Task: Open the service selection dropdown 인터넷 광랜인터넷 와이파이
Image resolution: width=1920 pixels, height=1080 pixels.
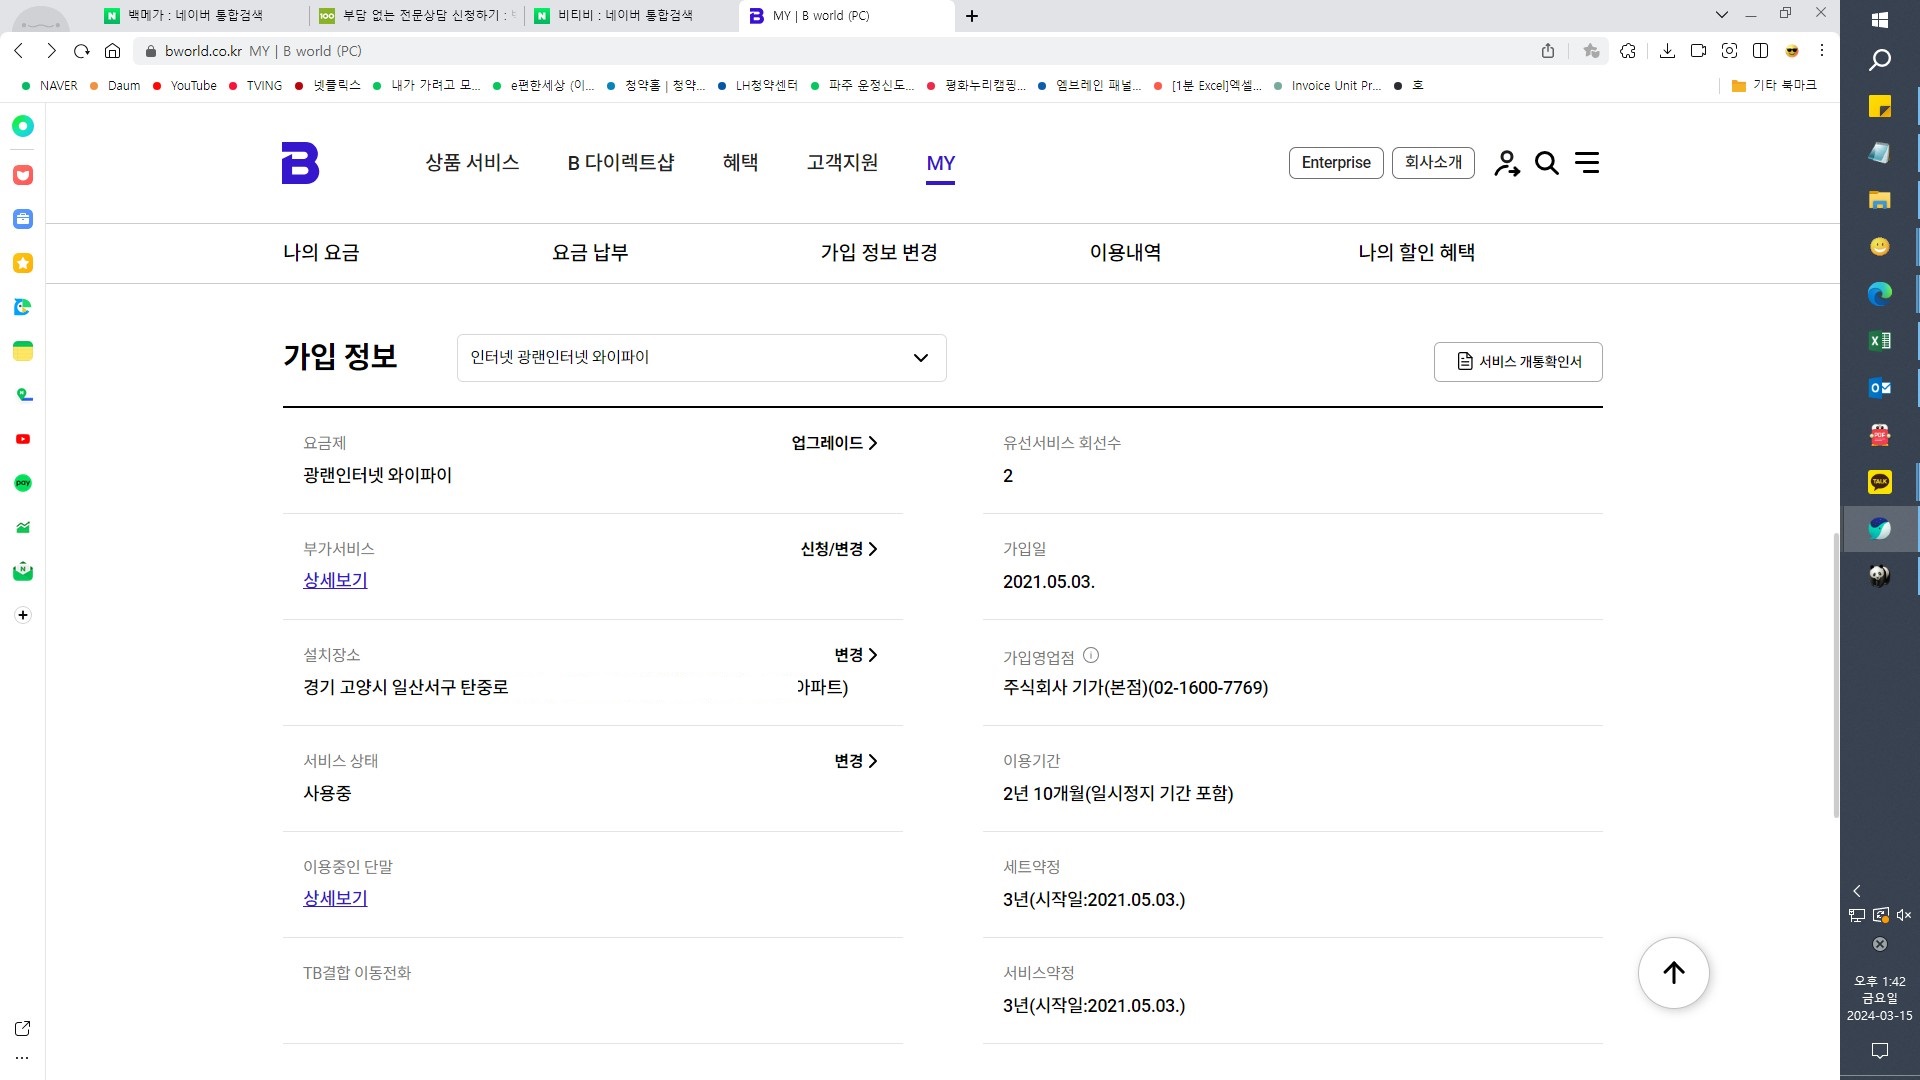Action: click(701, 358)
